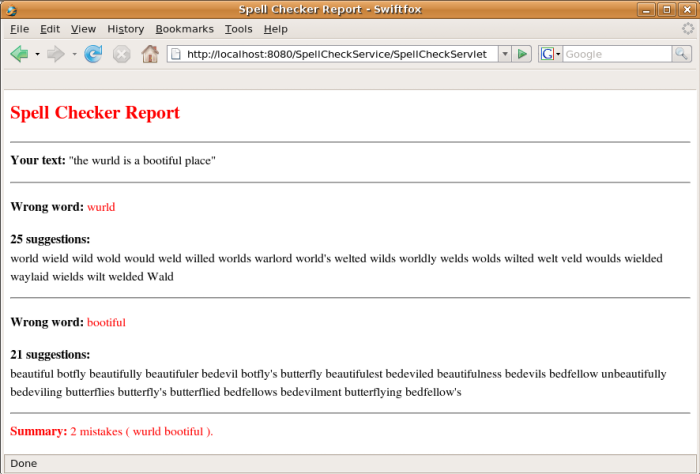
Task: Click the "21 suggestions:" label
Action: (50, 354)
